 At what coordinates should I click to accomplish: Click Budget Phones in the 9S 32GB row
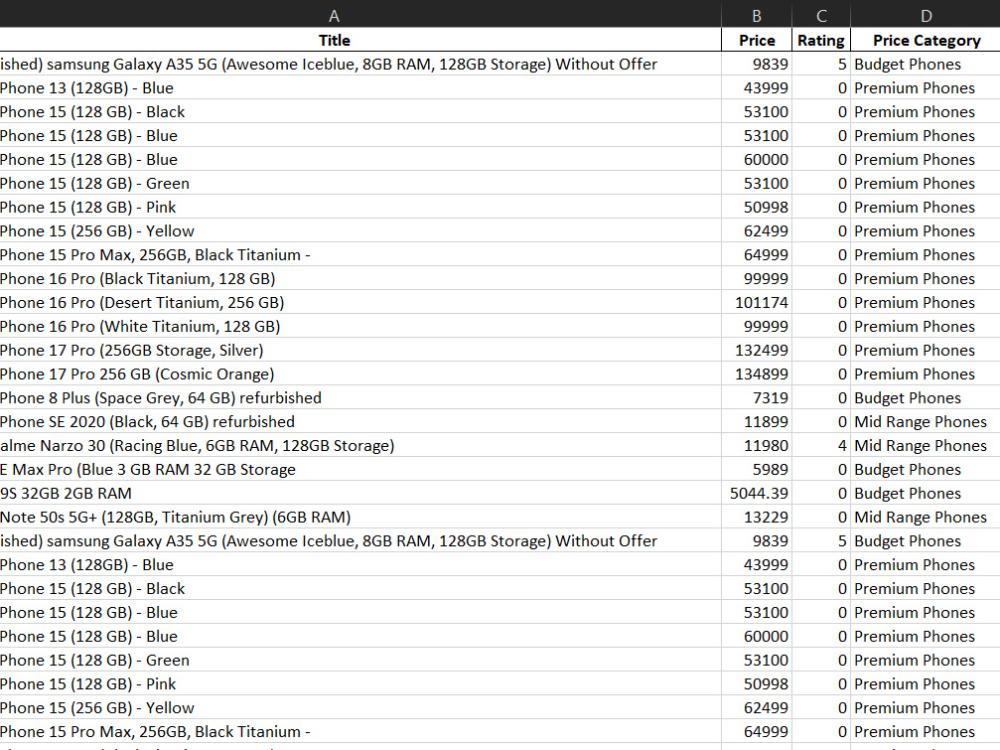[925, 493]
